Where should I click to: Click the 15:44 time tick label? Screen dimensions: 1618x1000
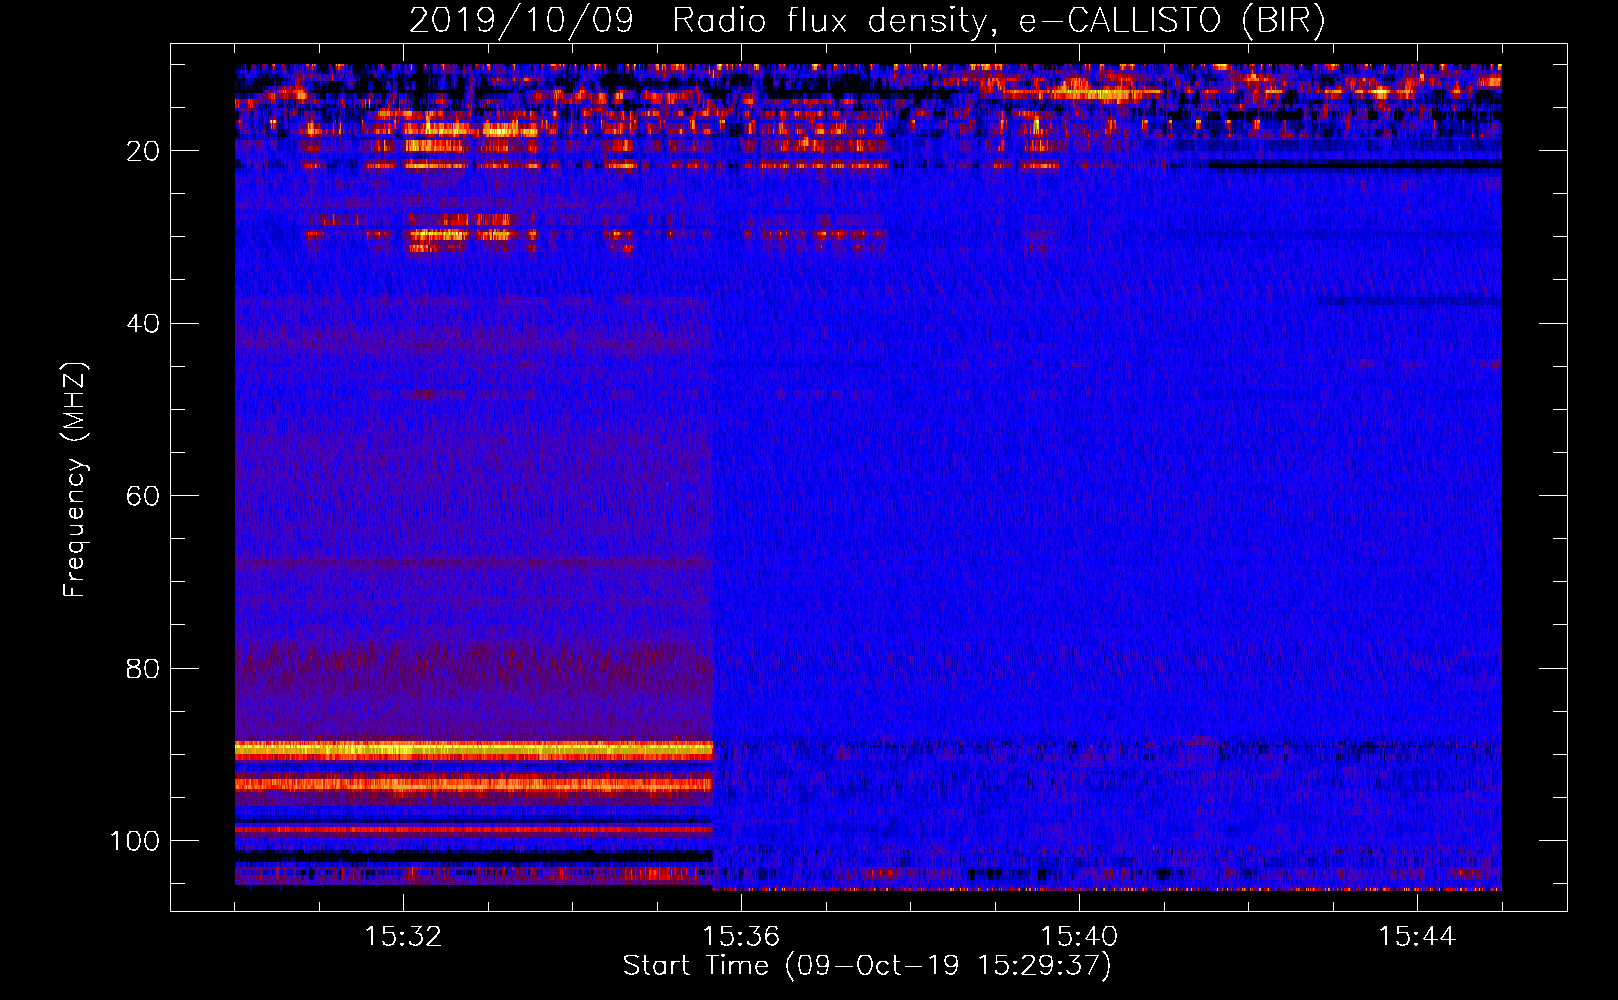coord(1417,937)
